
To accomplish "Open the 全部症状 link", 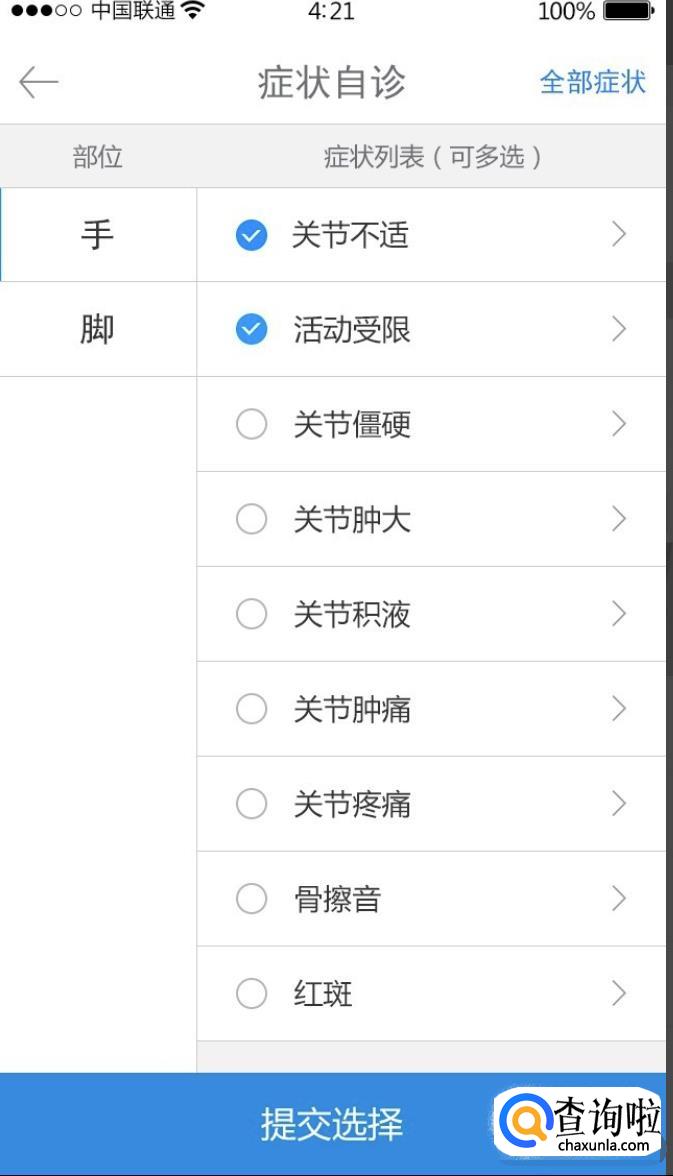I will 592,82.
